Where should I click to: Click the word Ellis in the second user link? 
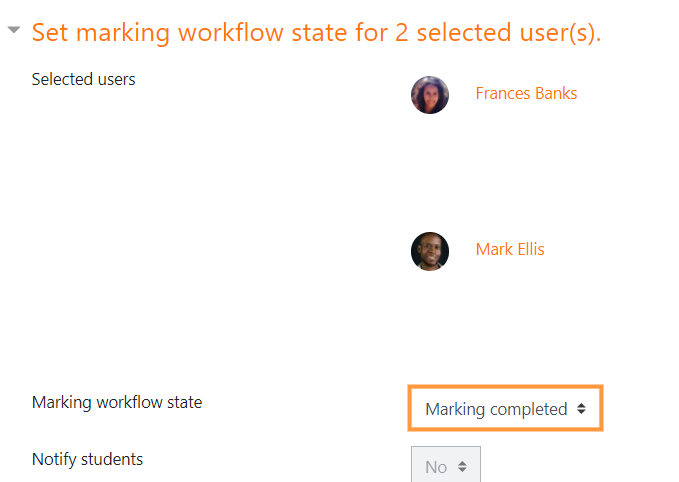click(531, 249)
